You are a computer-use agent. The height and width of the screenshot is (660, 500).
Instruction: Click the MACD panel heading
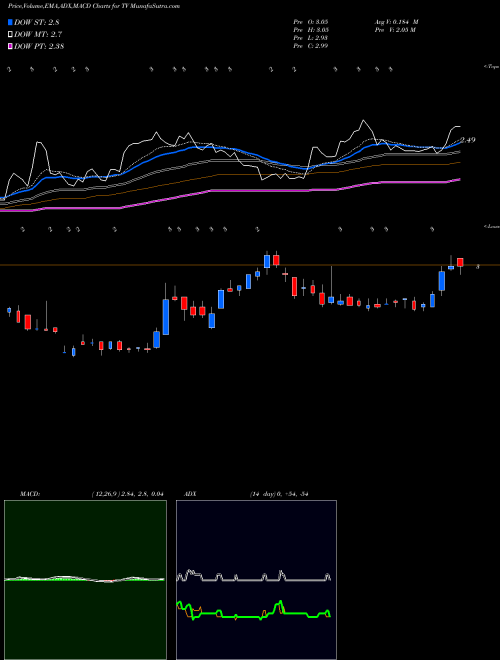(x=29, y=494)
